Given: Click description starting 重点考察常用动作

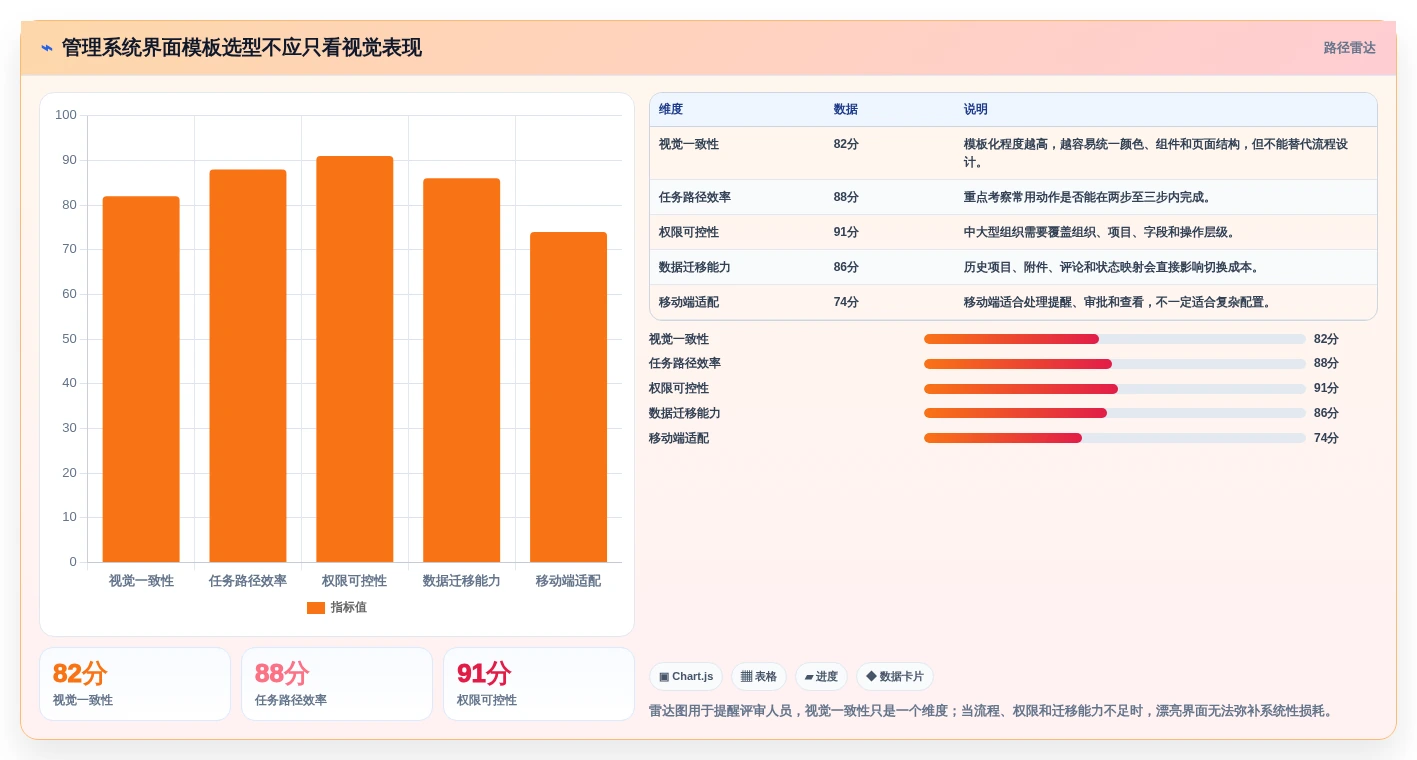Looking at the screenshot, I should coord(1088,197).
